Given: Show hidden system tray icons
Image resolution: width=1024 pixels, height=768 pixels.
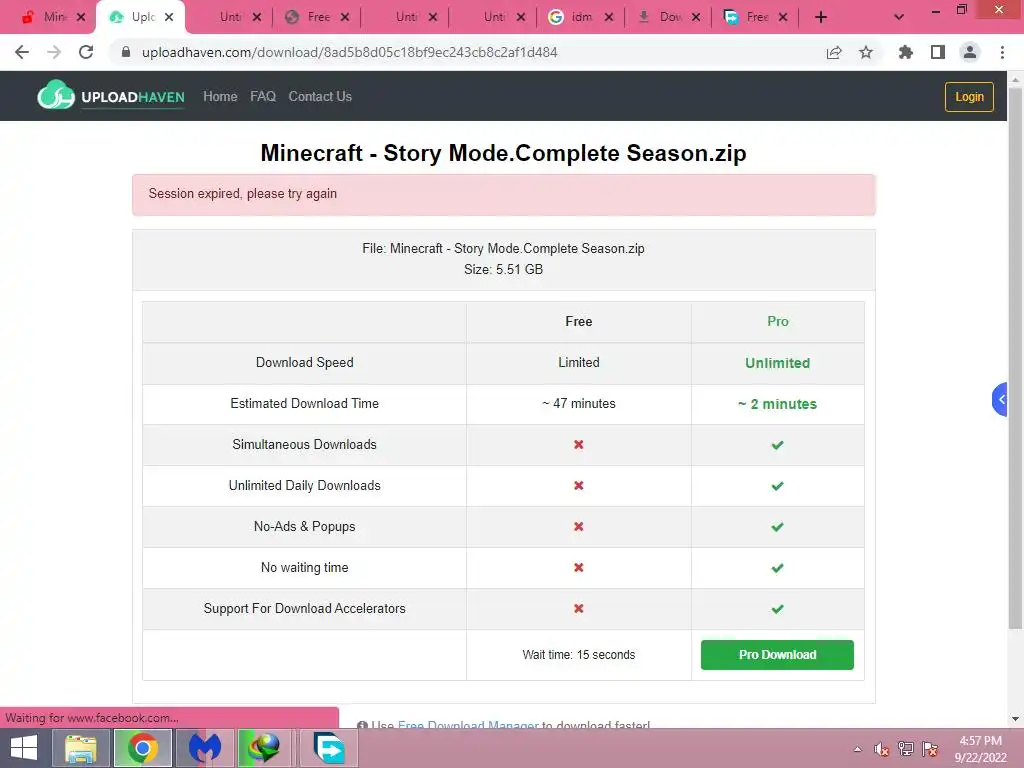Looking at the screenshot, I should 857,749.
